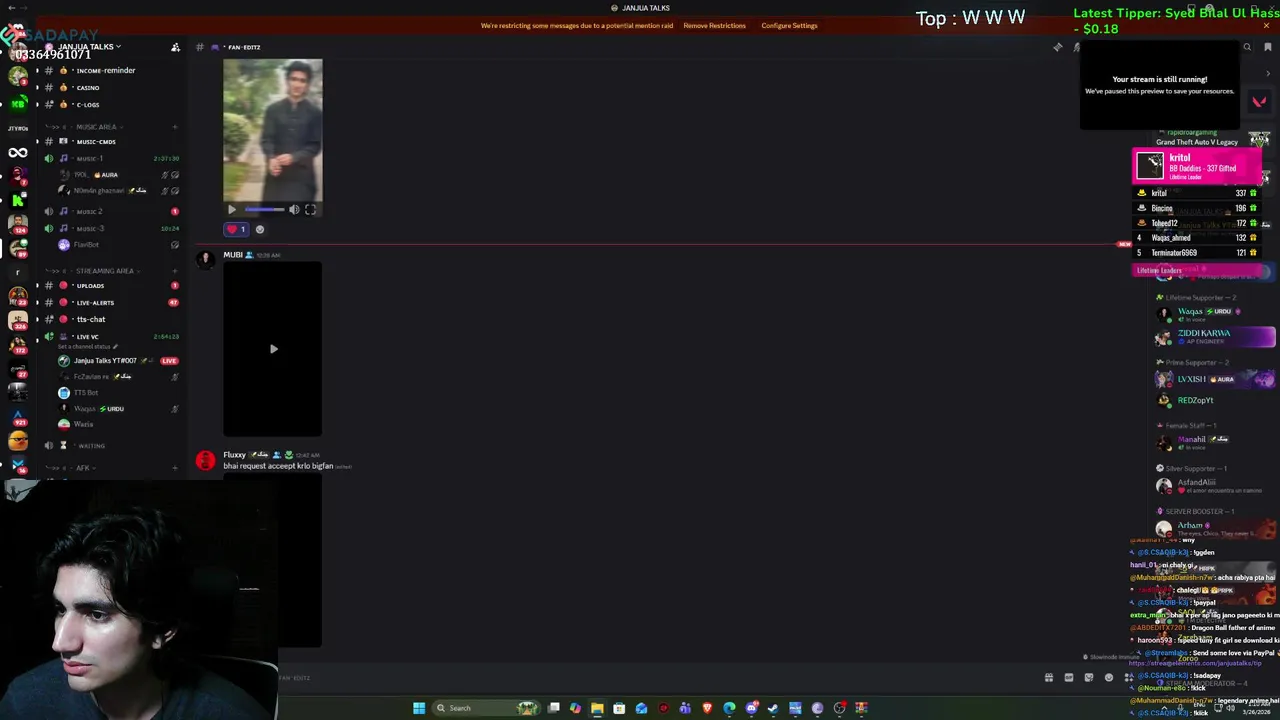Image resolution: width=1280 pixels, height=720 pixels.
Task: Open Grand Theft Auto V Legacy activity
Action: tap(1197, 142)
